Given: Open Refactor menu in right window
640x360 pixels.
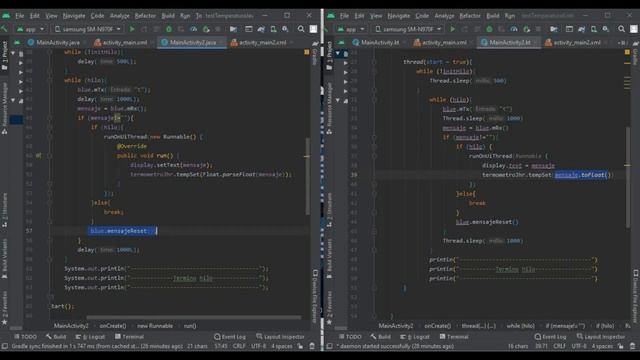Looking at the screenshot, I should pyautogui.click(x=470, y=16).
